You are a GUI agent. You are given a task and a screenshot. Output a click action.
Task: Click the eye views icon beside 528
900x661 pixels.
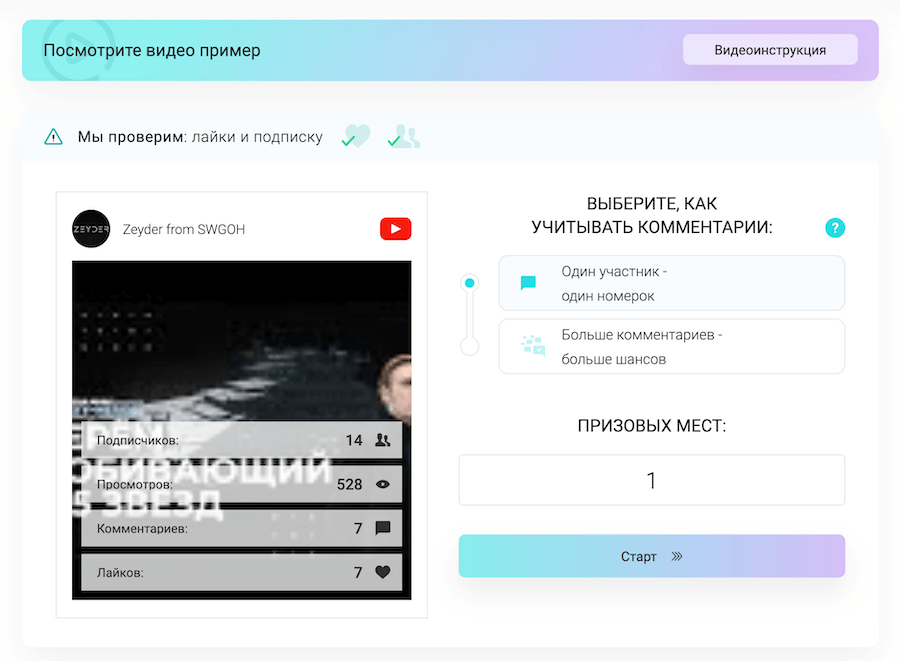(383, 484)
